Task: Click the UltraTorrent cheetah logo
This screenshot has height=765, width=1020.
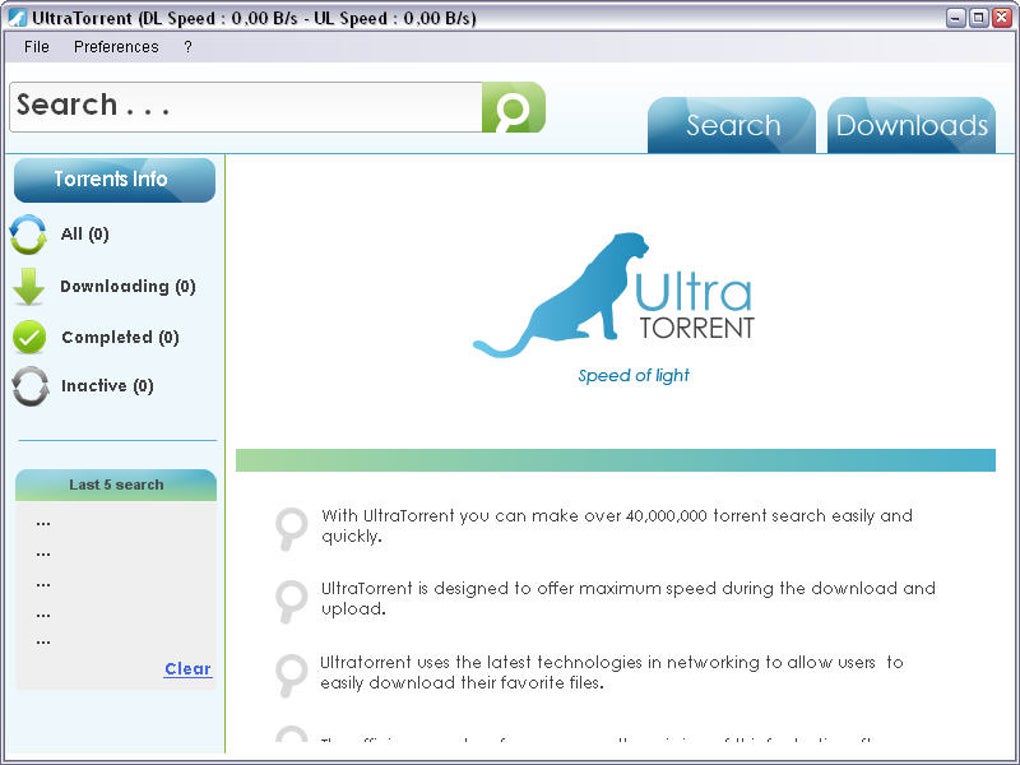Action: [x=614, y=296]
